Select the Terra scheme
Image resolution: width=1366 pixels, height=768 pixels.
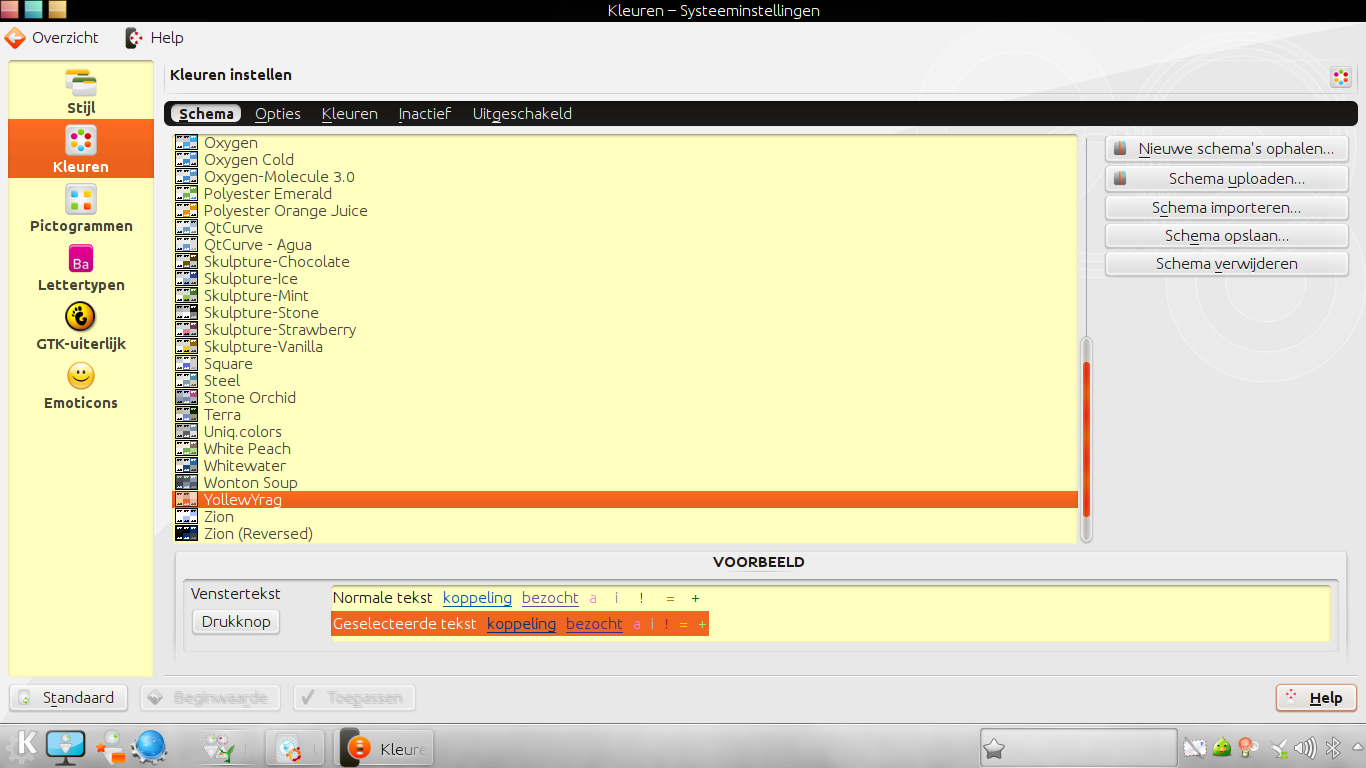625,415
